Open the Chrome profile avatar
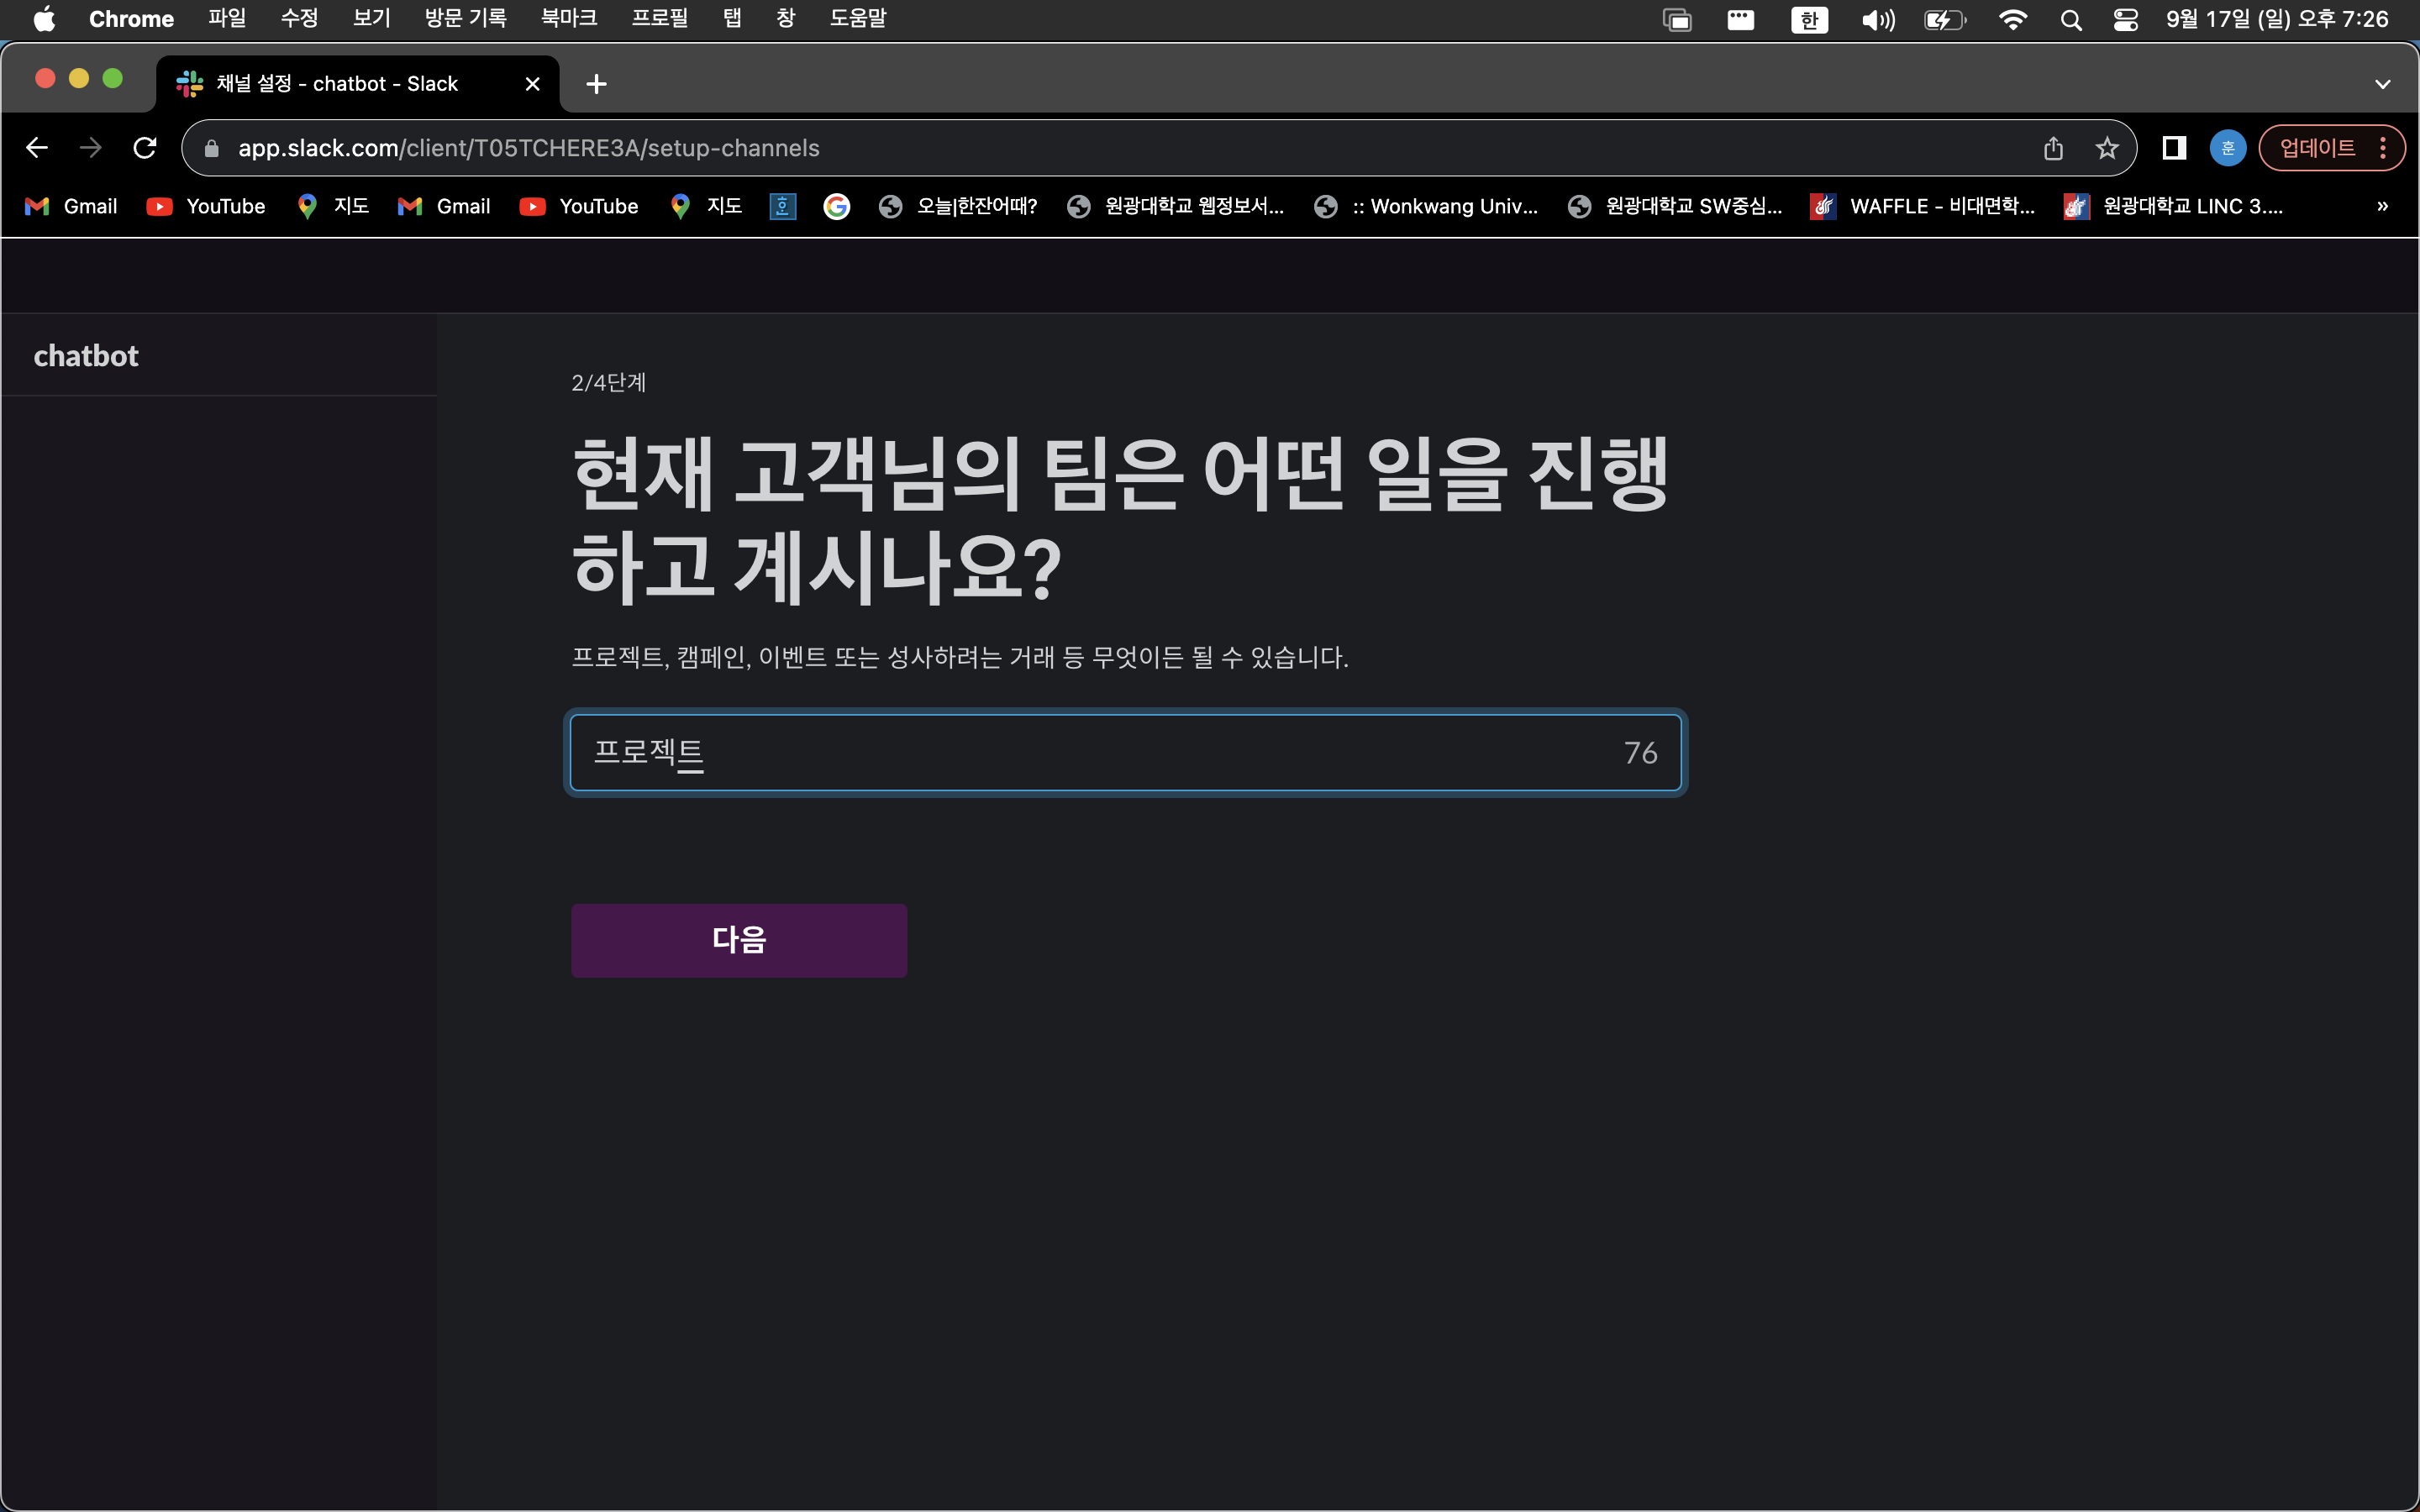 point(2227,148)
